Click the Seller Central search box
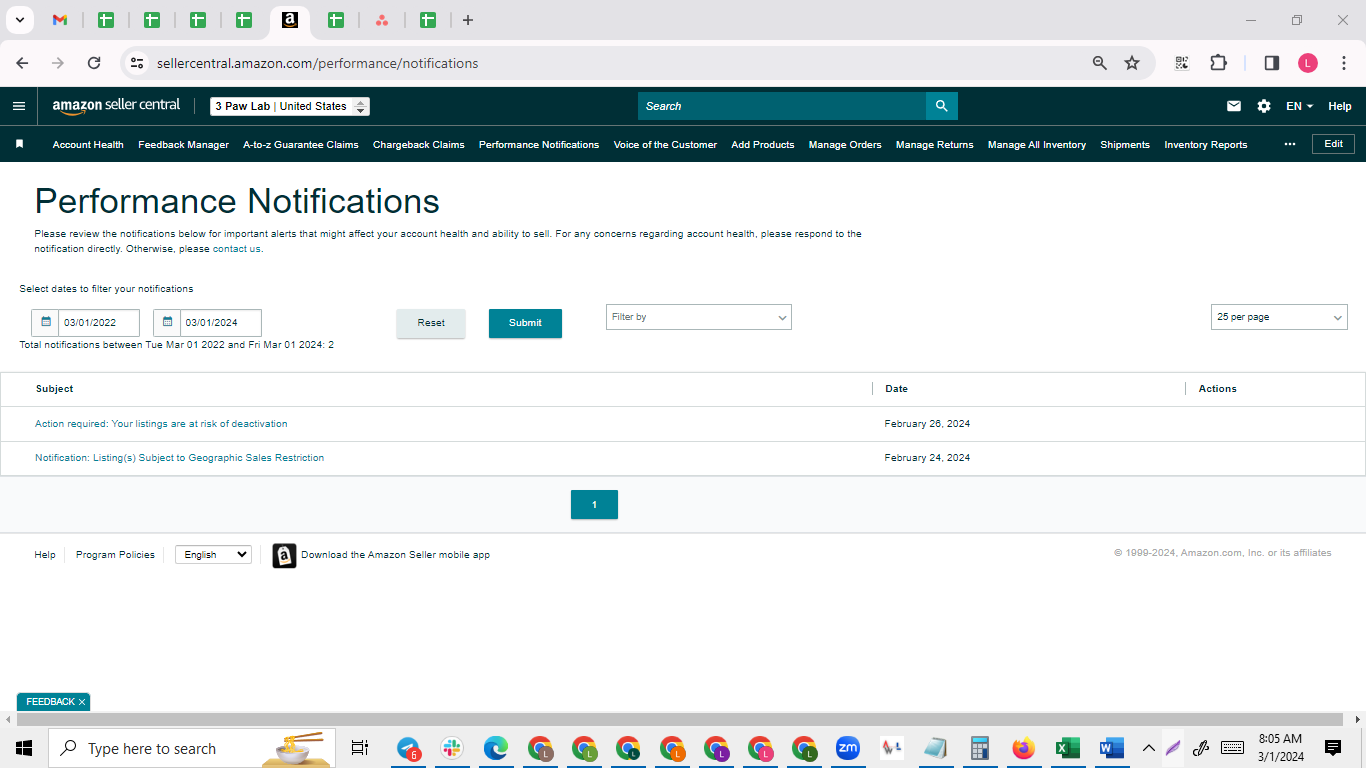 [x=782, y=106]
